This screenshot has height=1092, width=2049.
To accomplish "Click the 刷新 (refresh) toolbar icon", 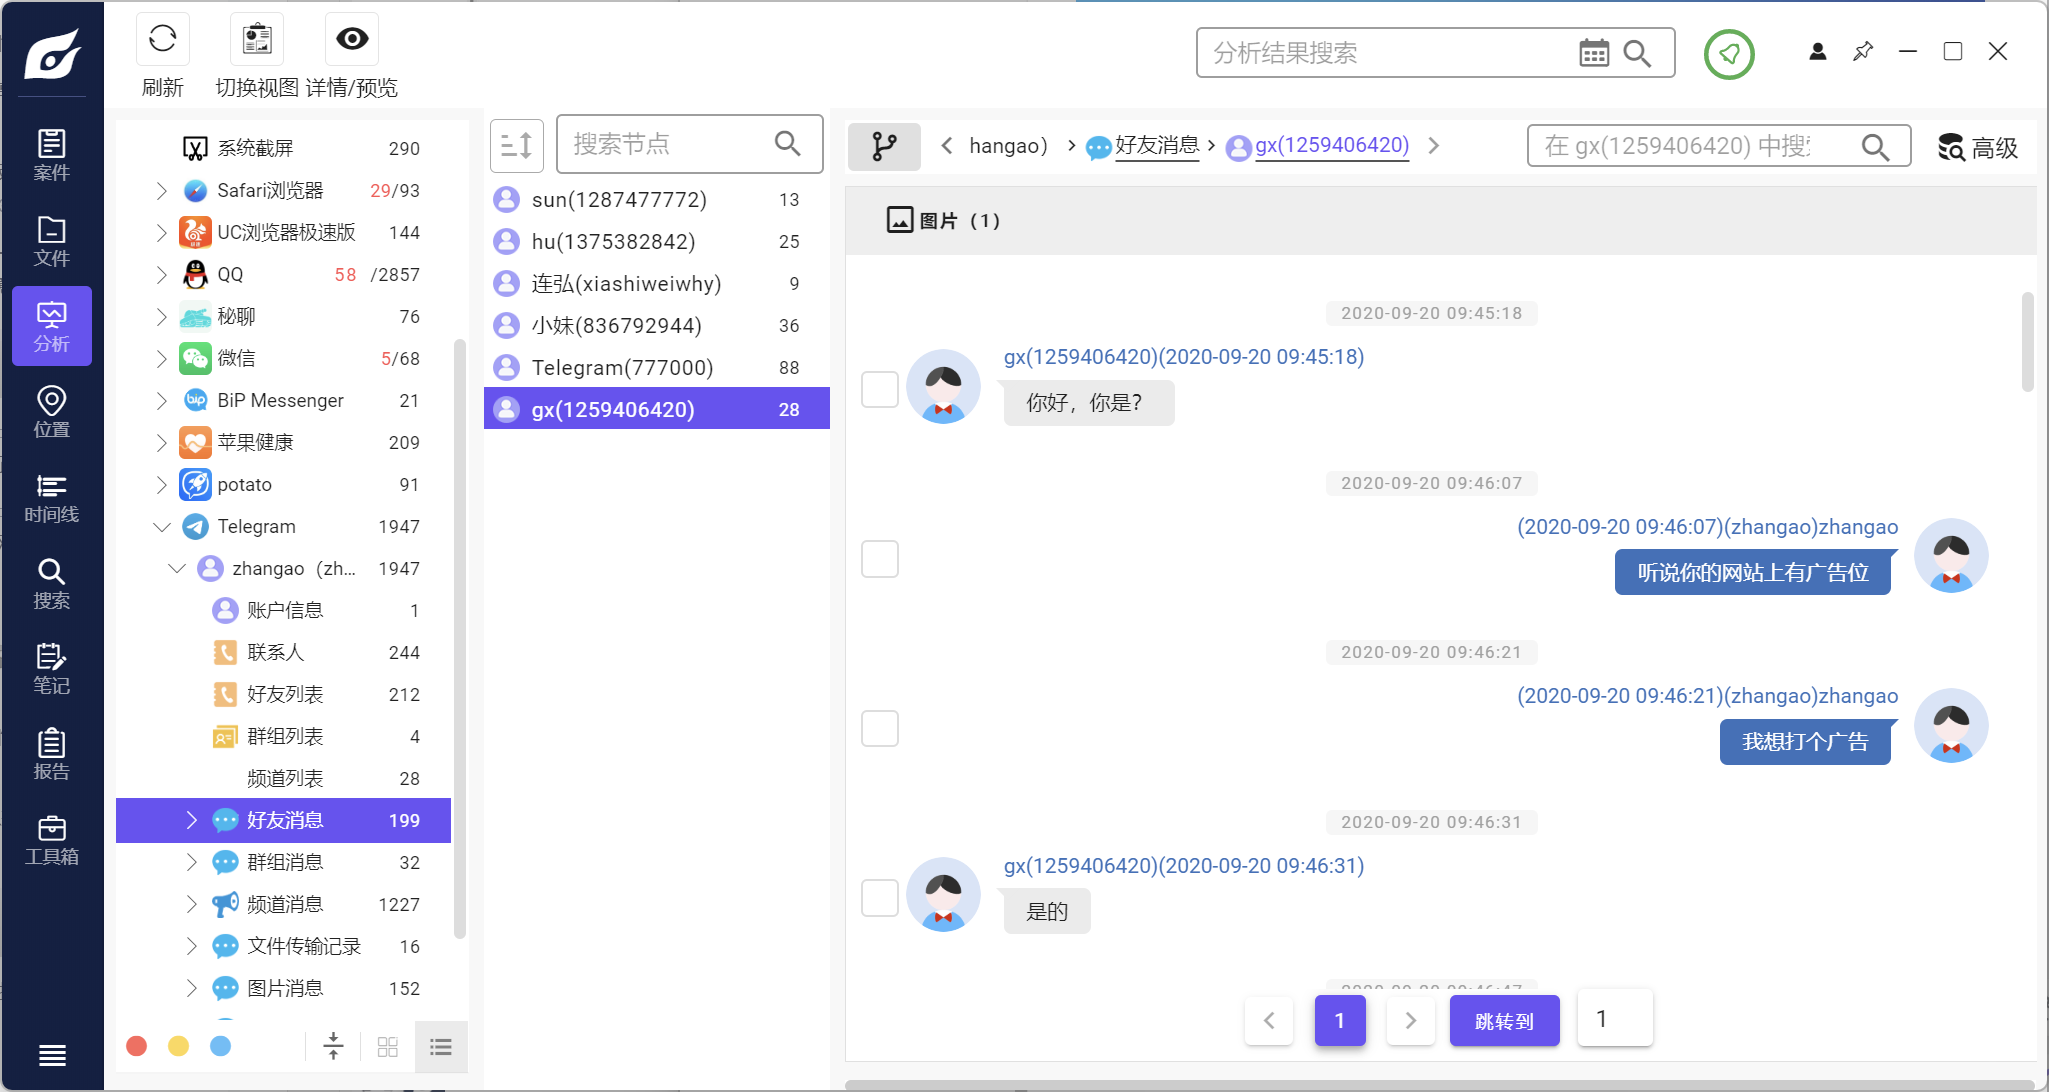I will (162, 39).
